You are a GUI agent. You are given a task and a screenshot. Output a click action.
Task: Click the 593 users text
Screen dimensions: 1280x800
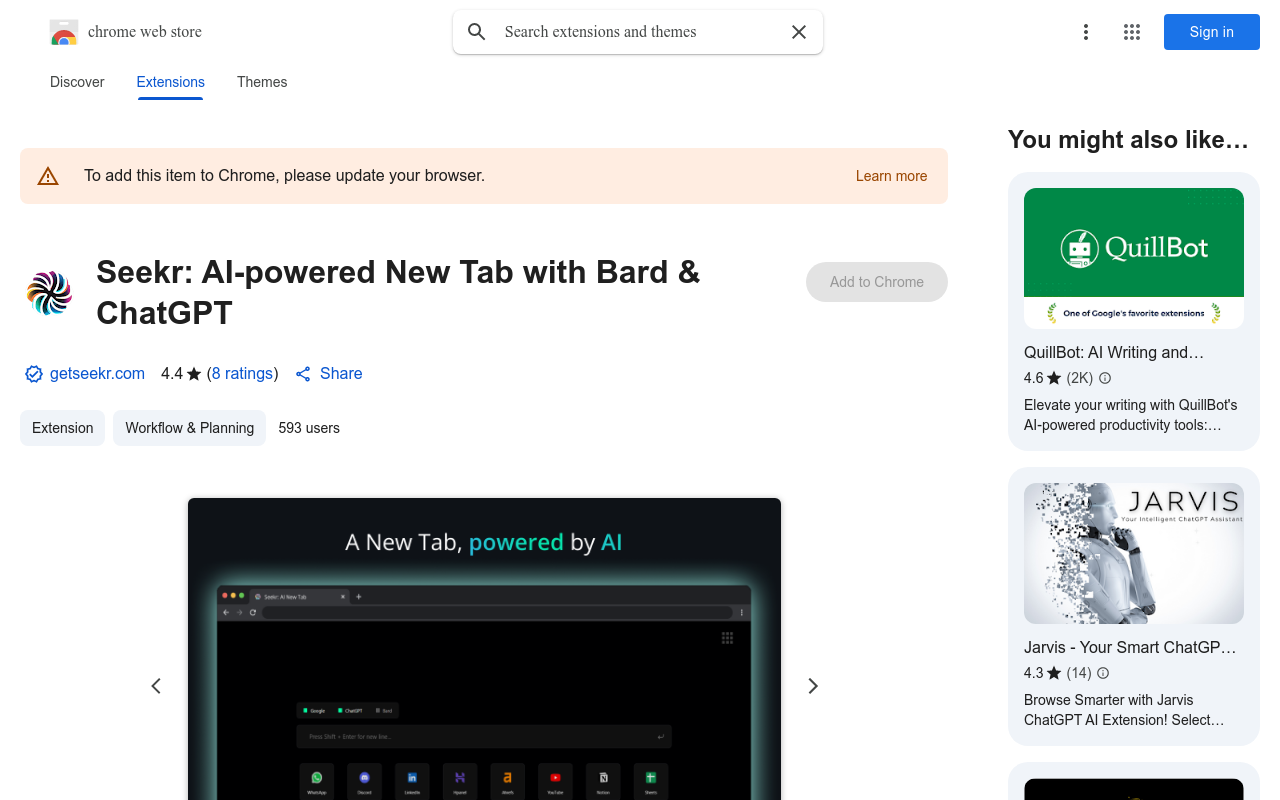pos(309,428)
